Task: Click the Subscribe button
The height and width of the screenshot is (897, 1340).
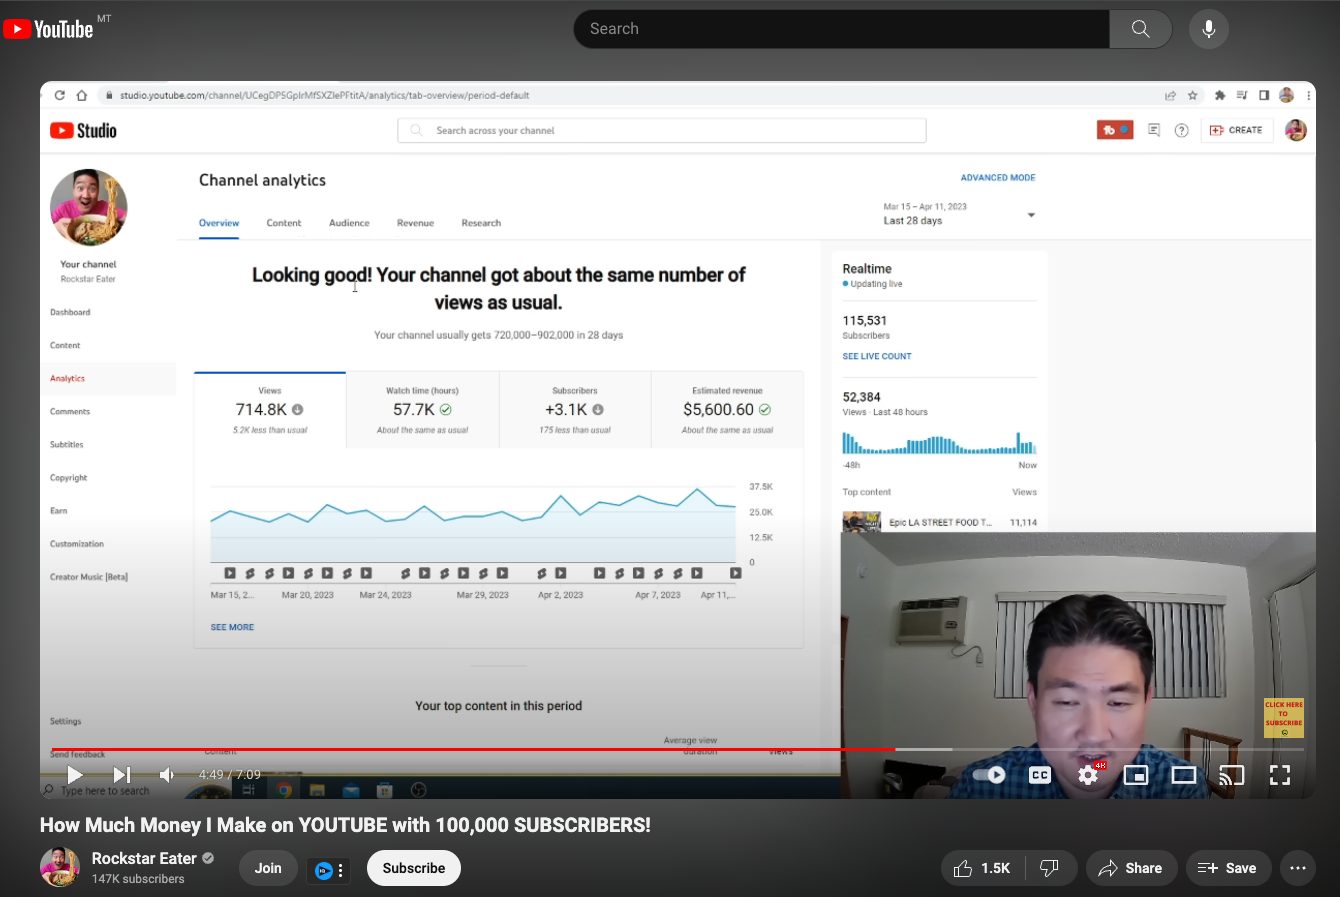Action: tap(414, 868)
